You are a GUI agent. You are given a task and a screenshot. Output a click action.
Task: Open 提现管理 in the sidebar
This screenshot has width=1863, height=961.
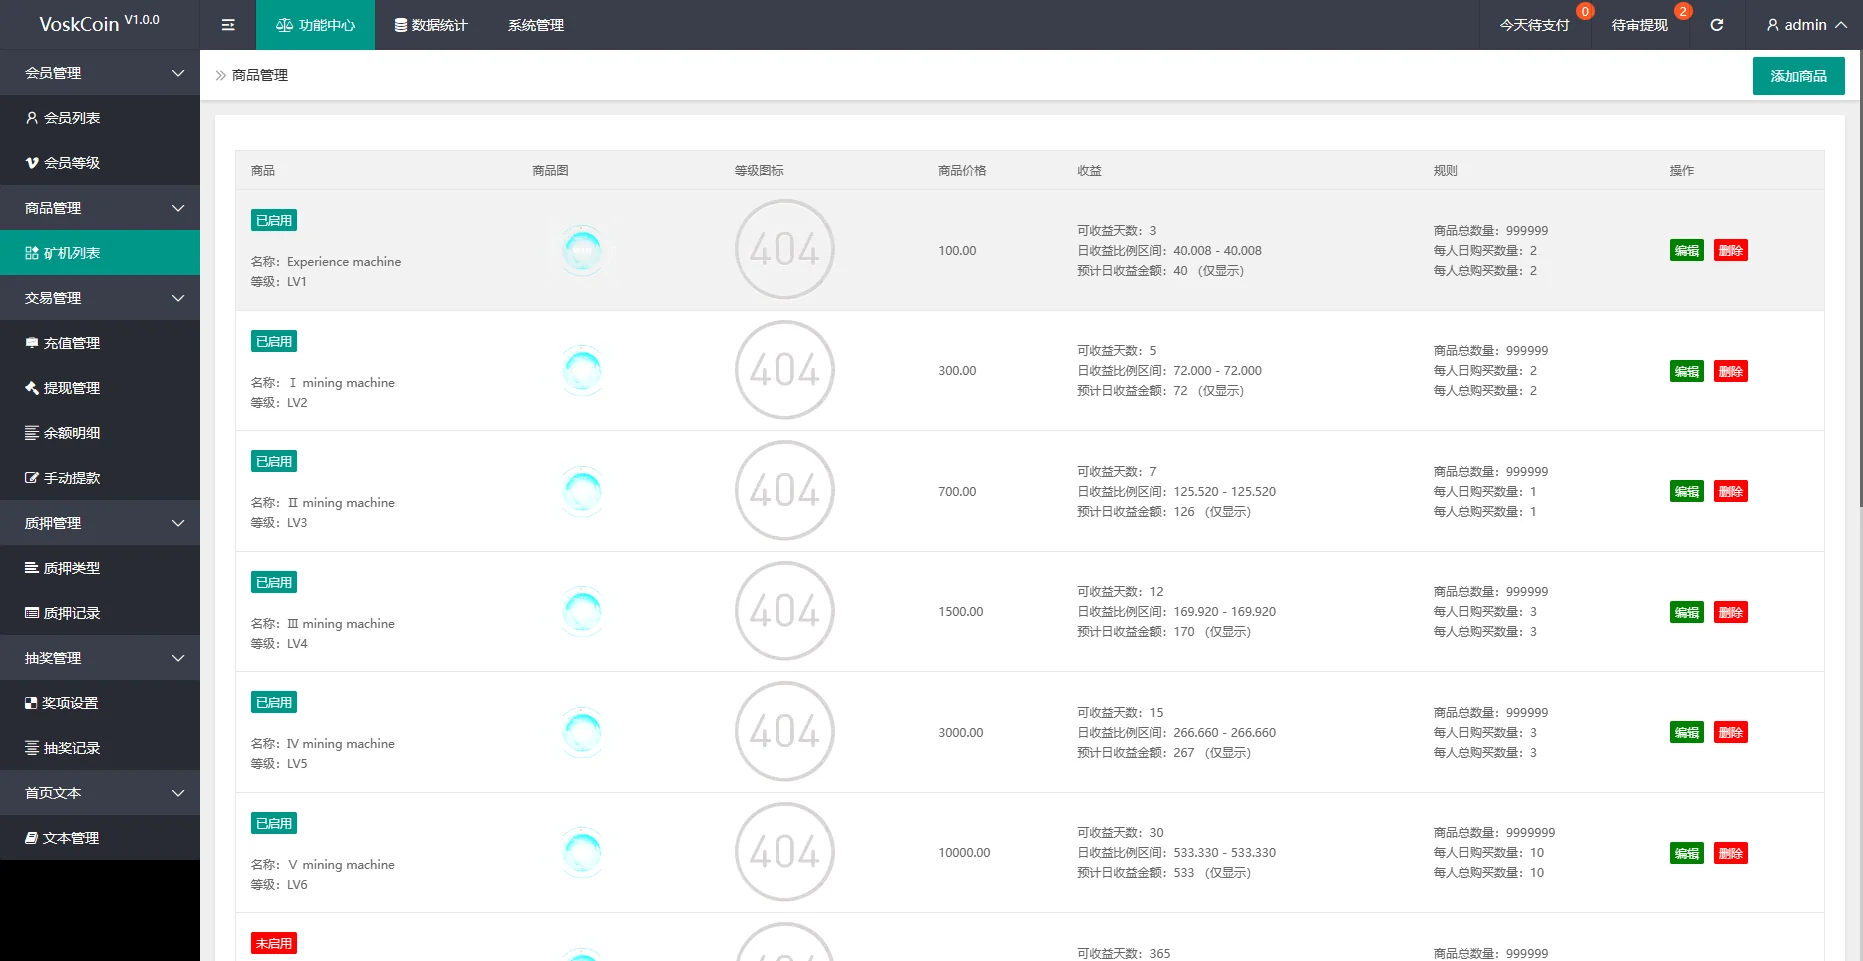pos(72,388)
